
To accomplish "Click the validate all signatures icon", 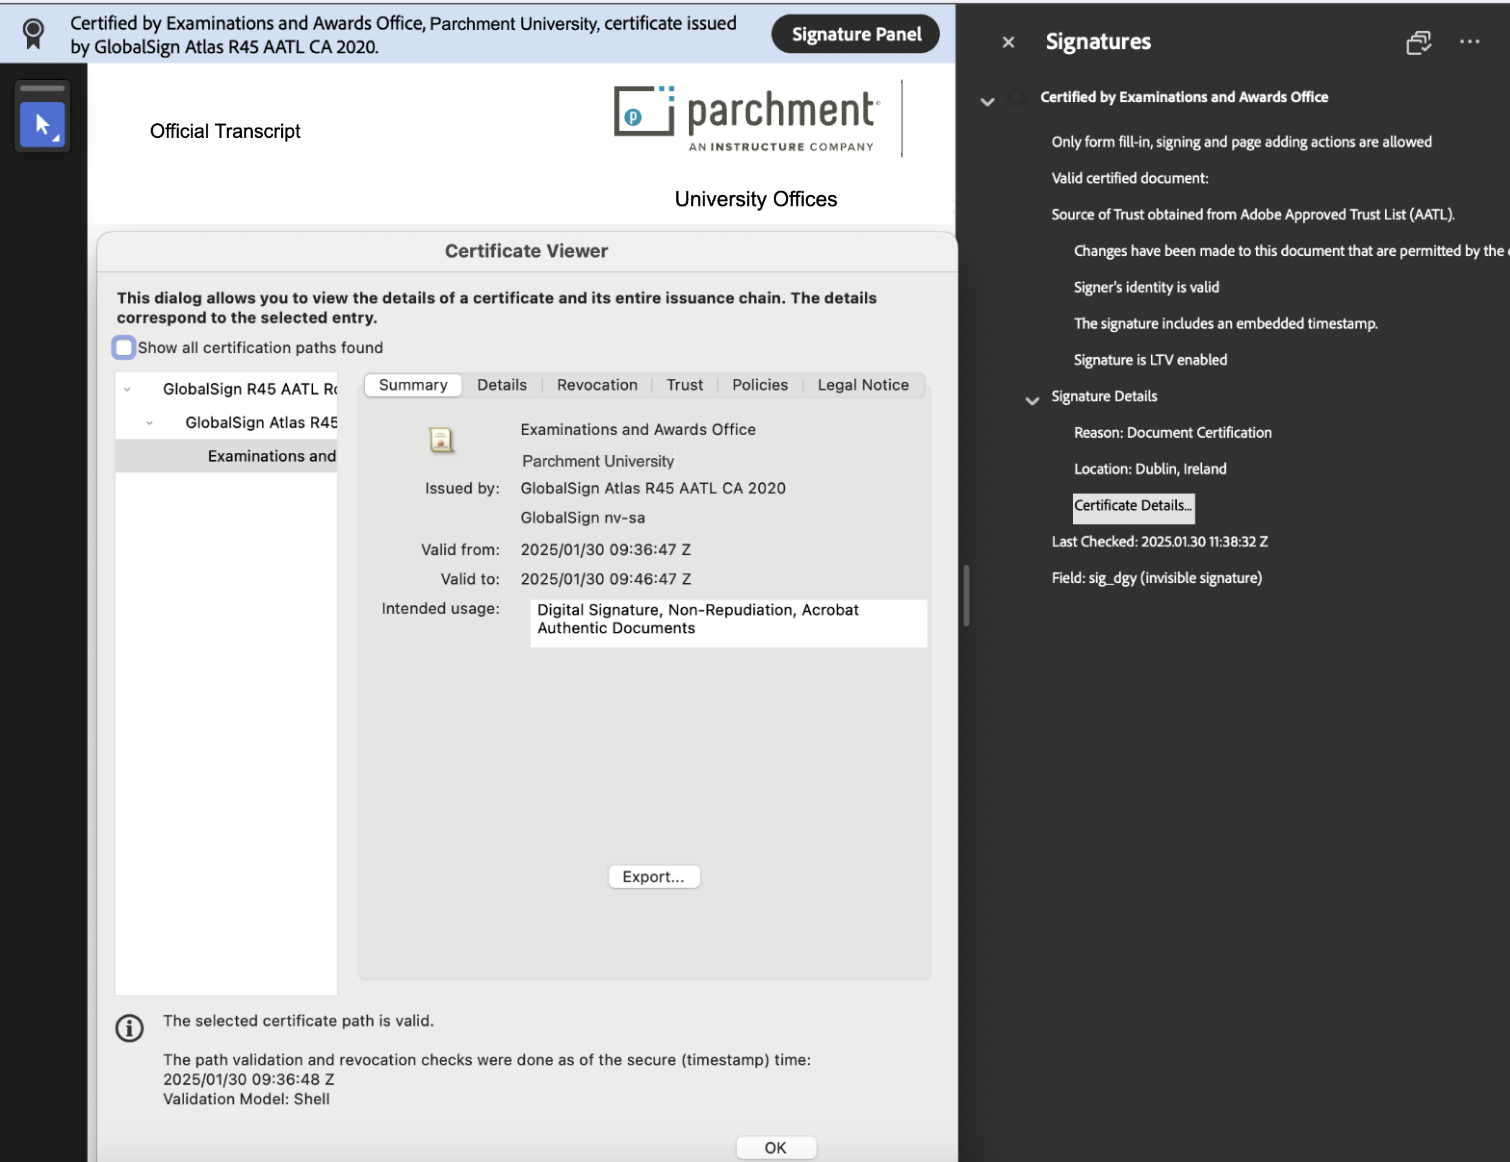I will 1419,43.
